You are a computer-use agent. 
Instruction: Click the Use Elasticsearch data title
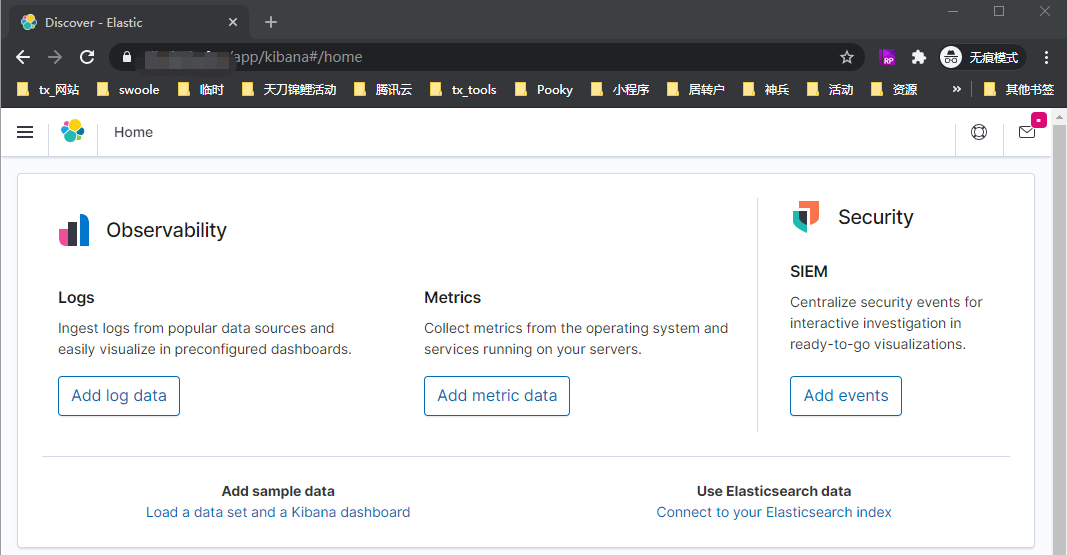tap(774, 491)
